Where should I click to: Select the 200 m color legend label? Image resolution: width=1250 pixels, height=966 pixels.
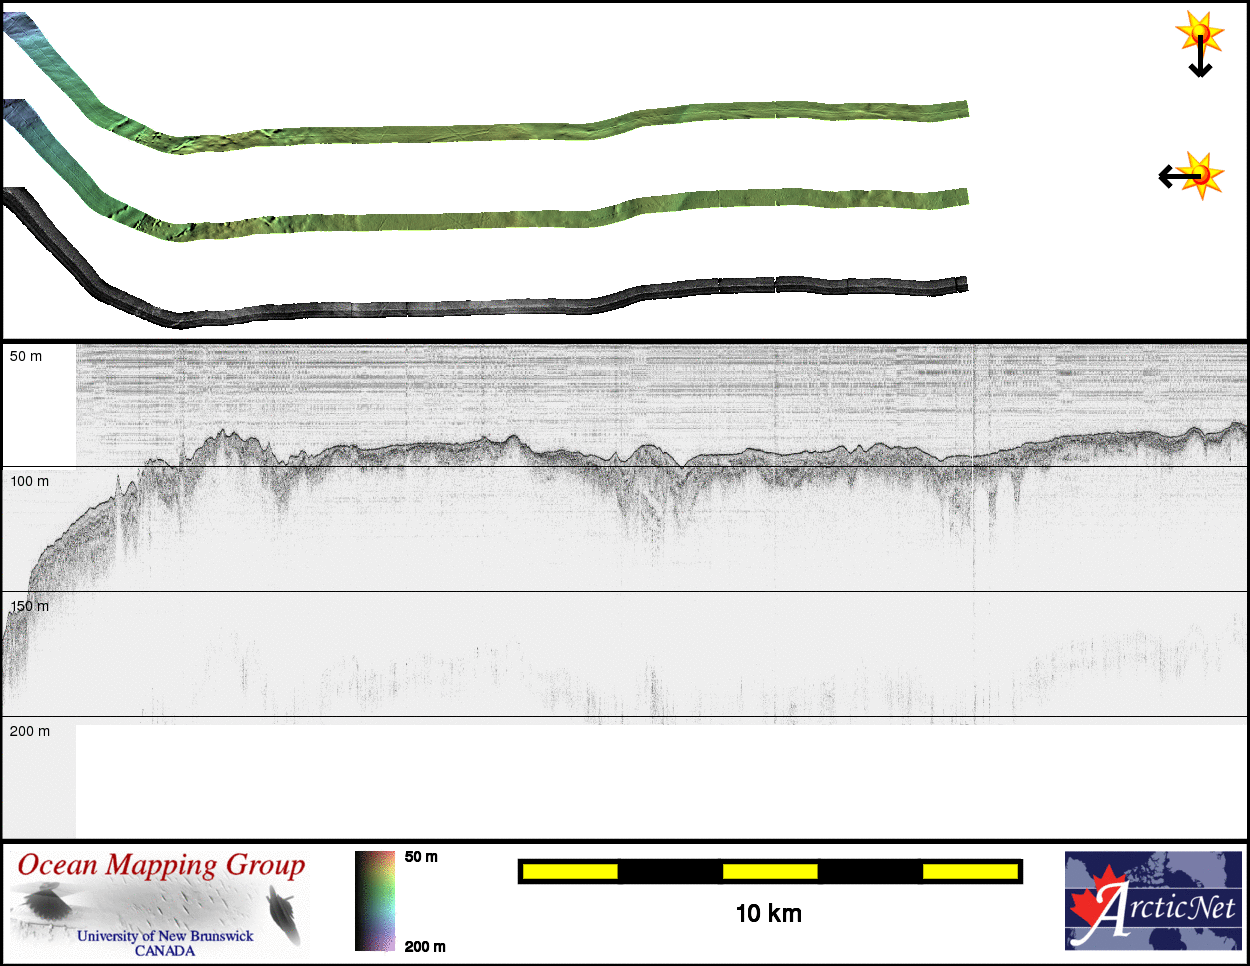(x=425, y=946)
